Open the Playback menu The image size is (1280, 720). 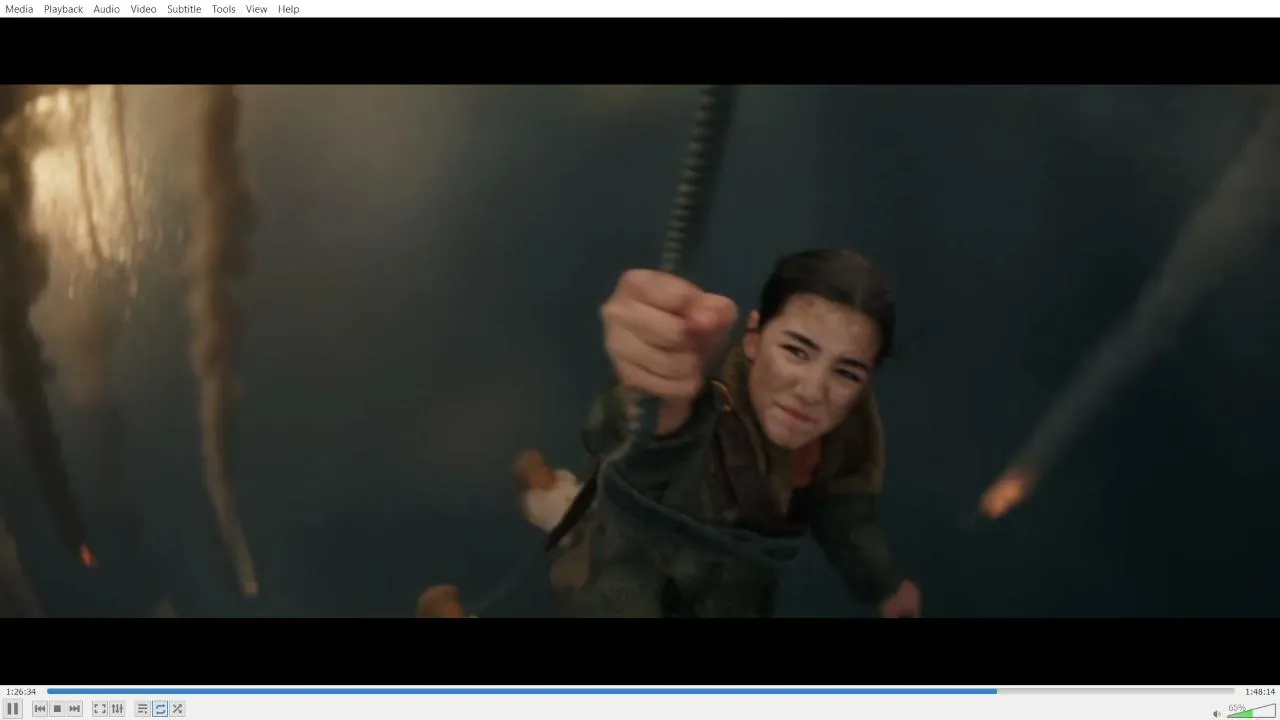tap(63, 9)
